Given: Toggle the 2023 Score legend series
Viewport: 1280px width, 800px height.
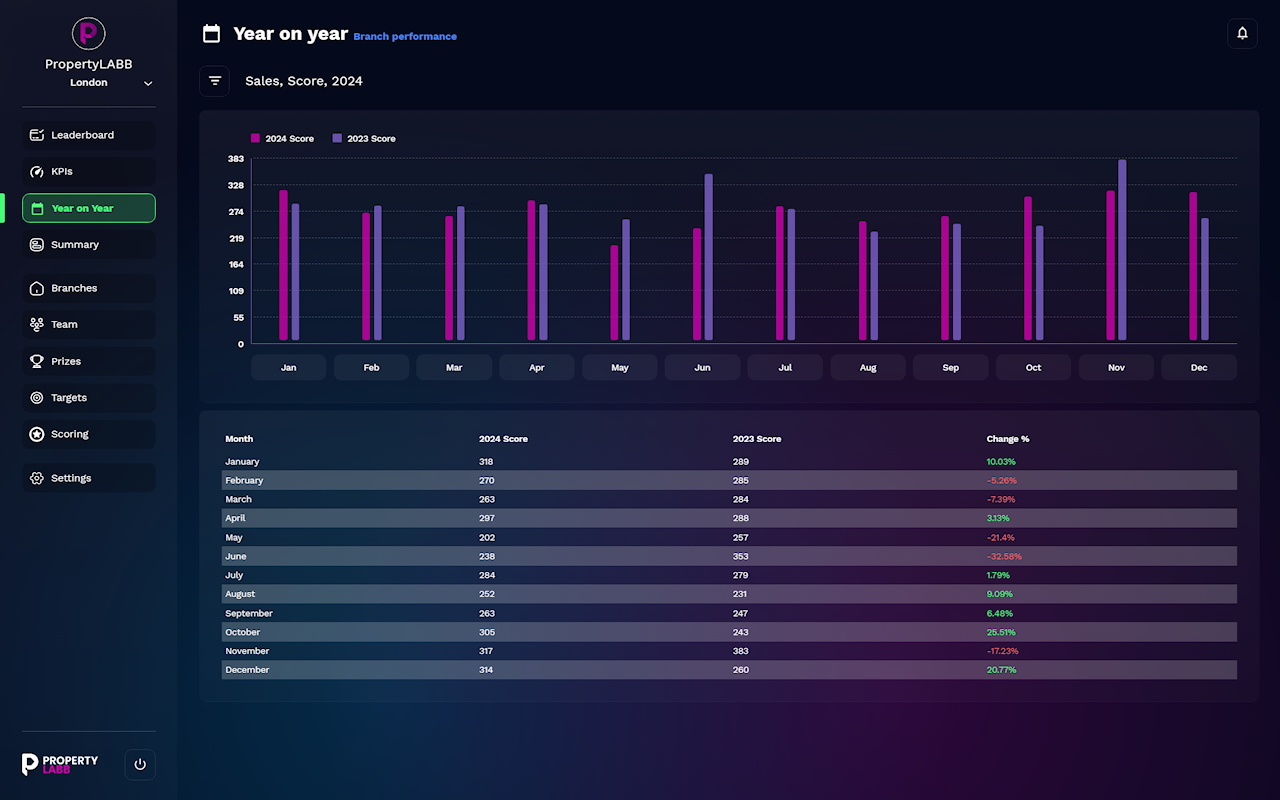Looking at the screenshot, I should (x=364, y=139).
